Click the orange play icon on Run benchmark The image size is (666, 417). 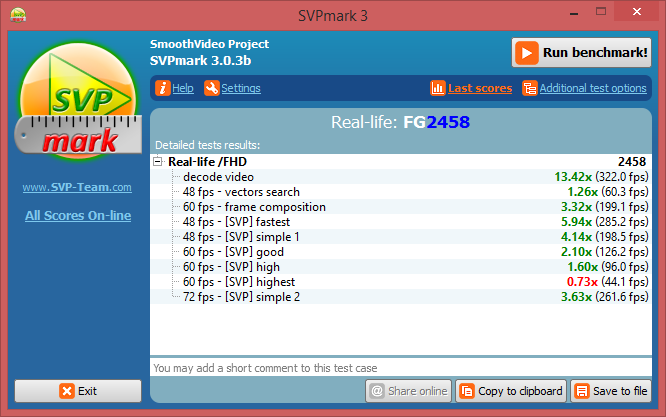tap(527, 53)
